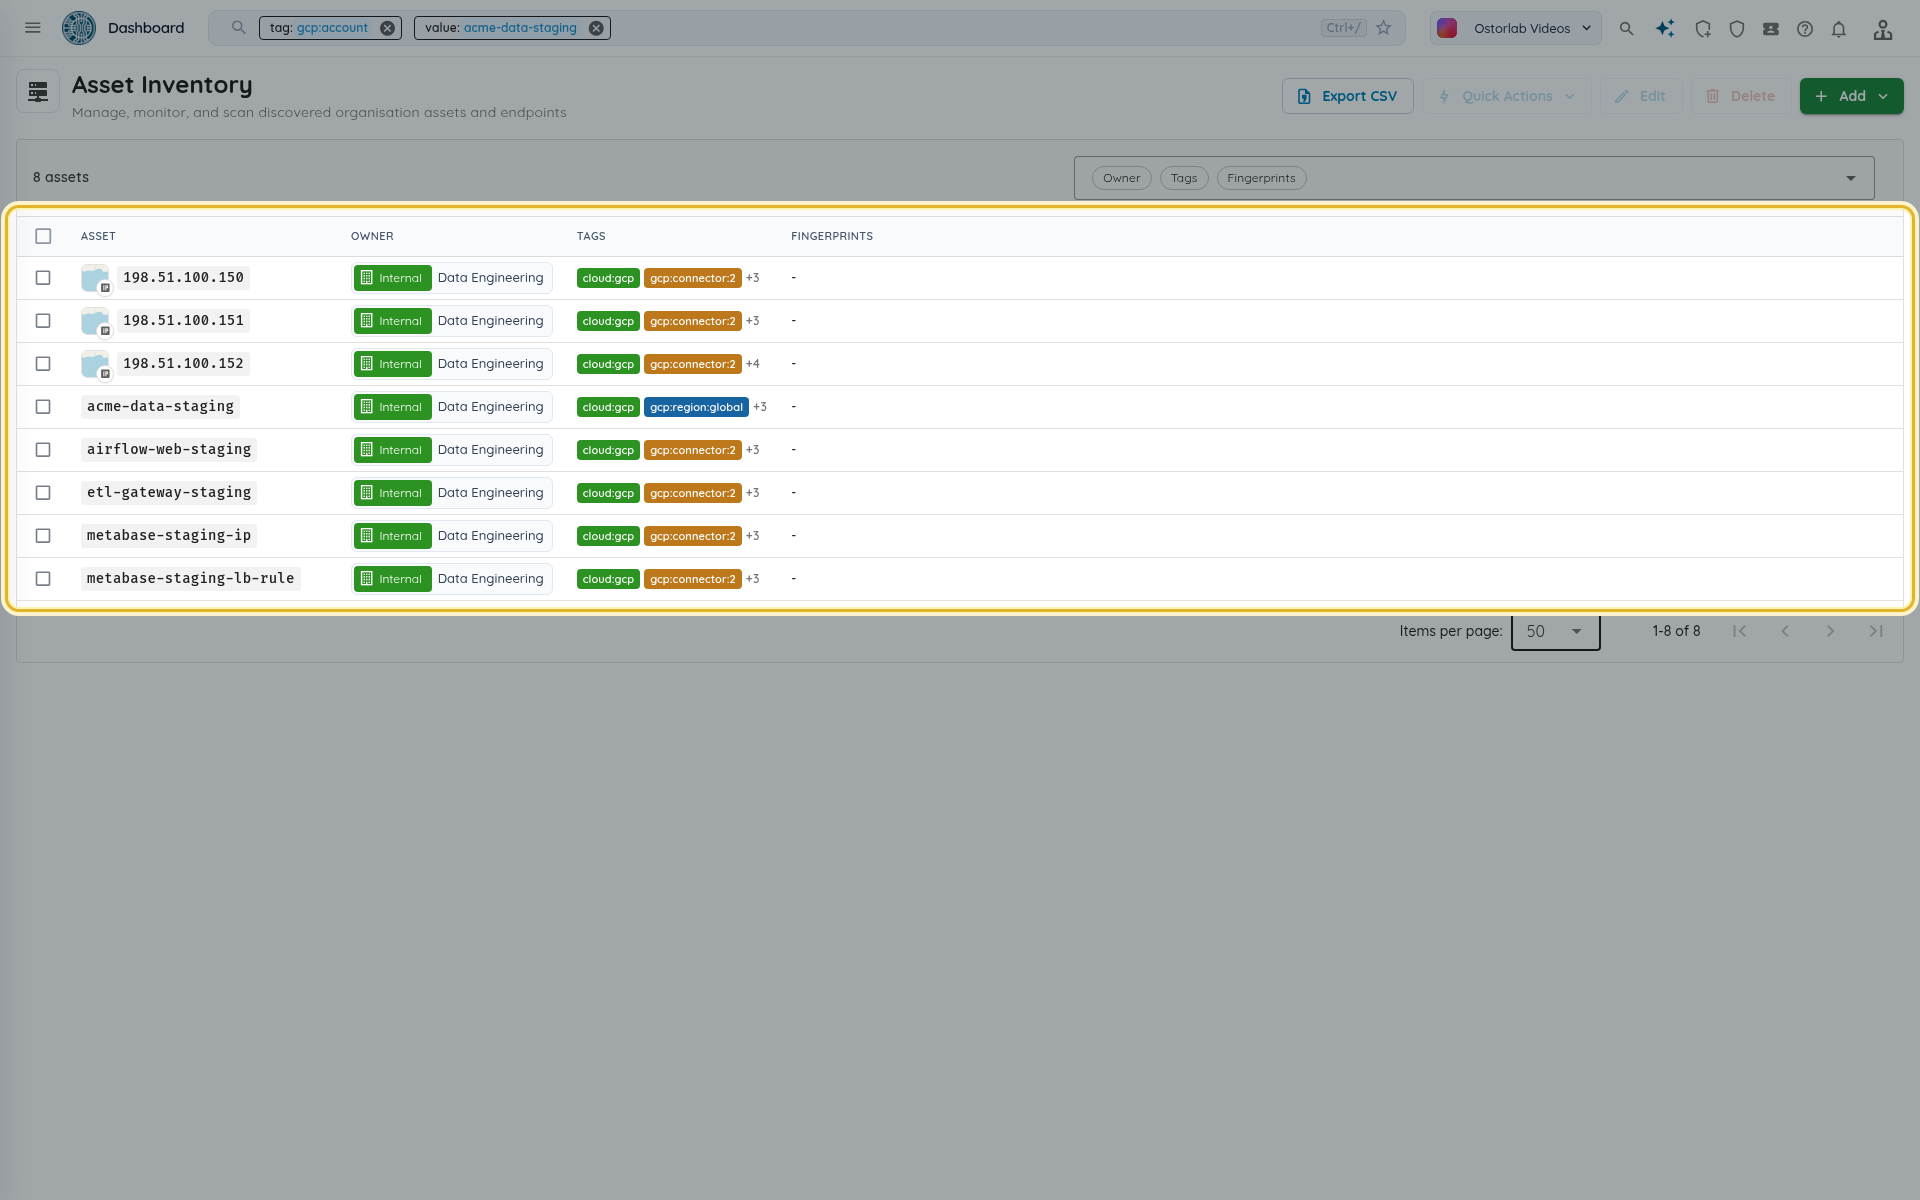The width and height of the screenshot is (1920, 1200).
Task: Click the gcp:region:global tag
Action: pyautogui.click(x=696, y=407)
